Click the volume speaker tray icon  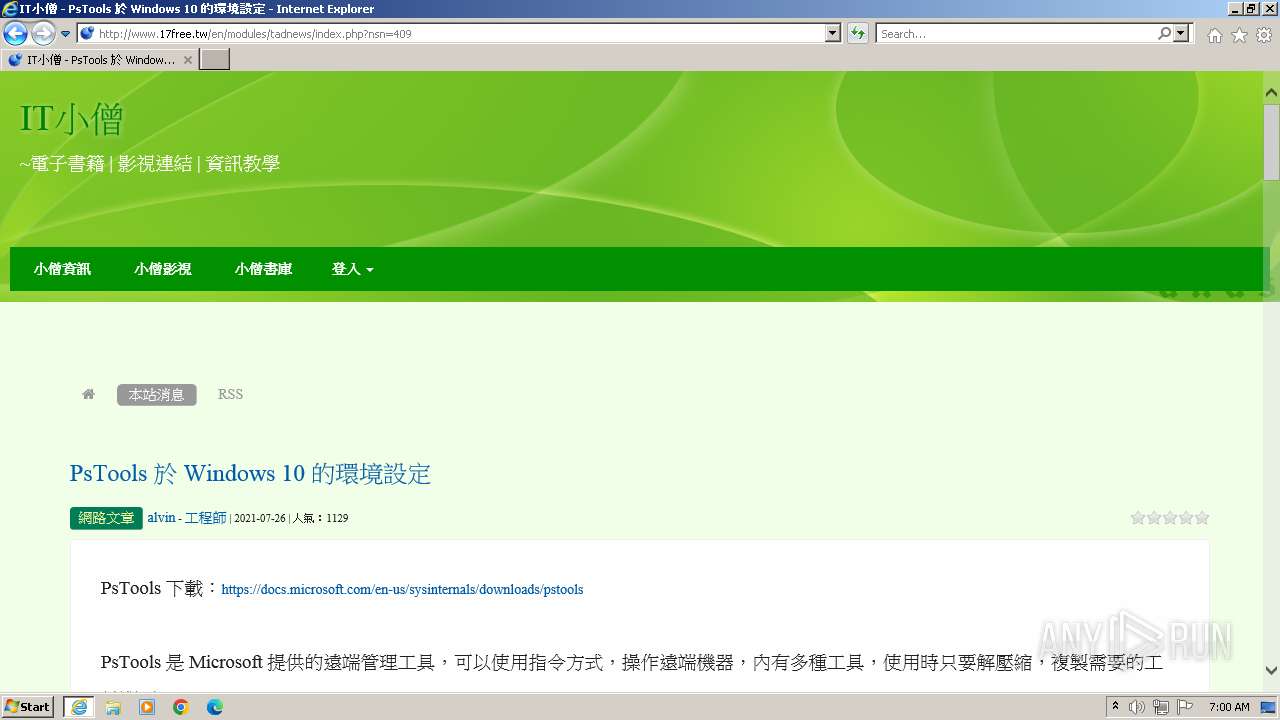tap(1137, 707)
